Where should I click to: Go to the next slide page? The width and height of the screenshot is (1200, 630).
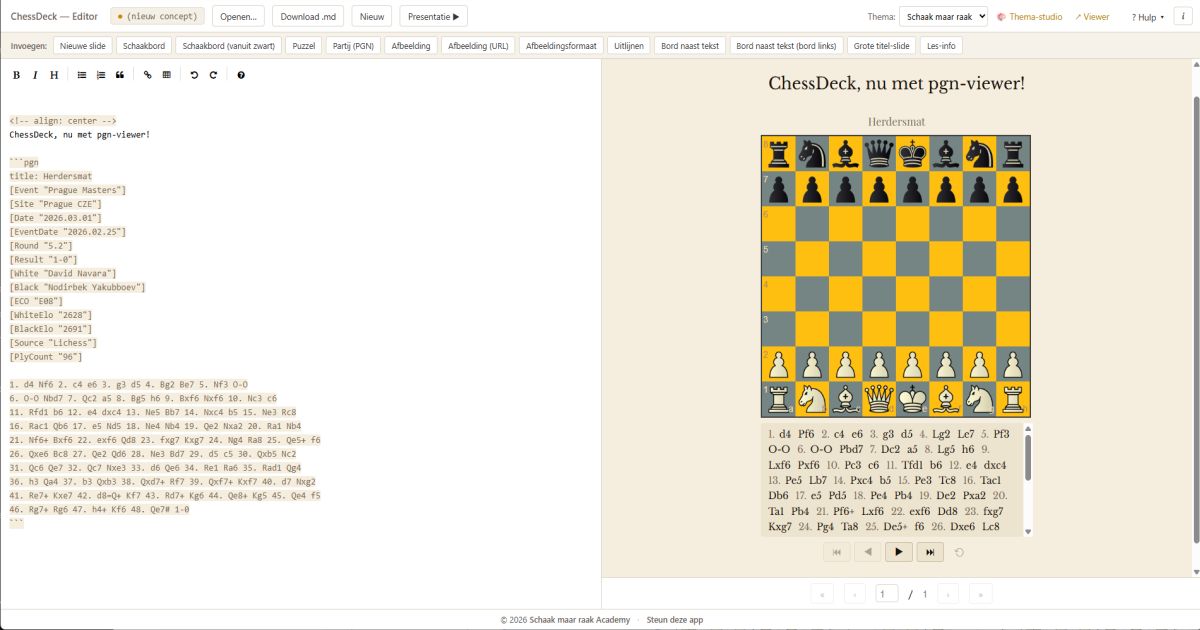(x=948, y=594)
